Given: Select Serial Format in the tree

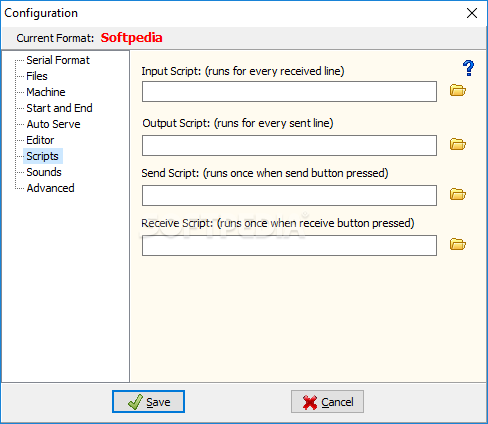Looking at the screenshot, I should [x=58, y=60].
